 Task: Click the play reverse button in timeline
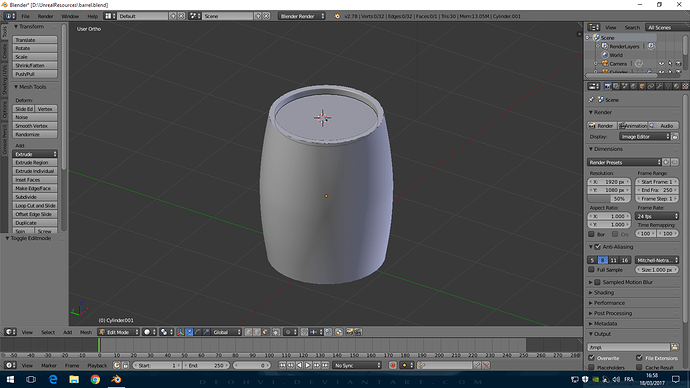coord(299,365)
